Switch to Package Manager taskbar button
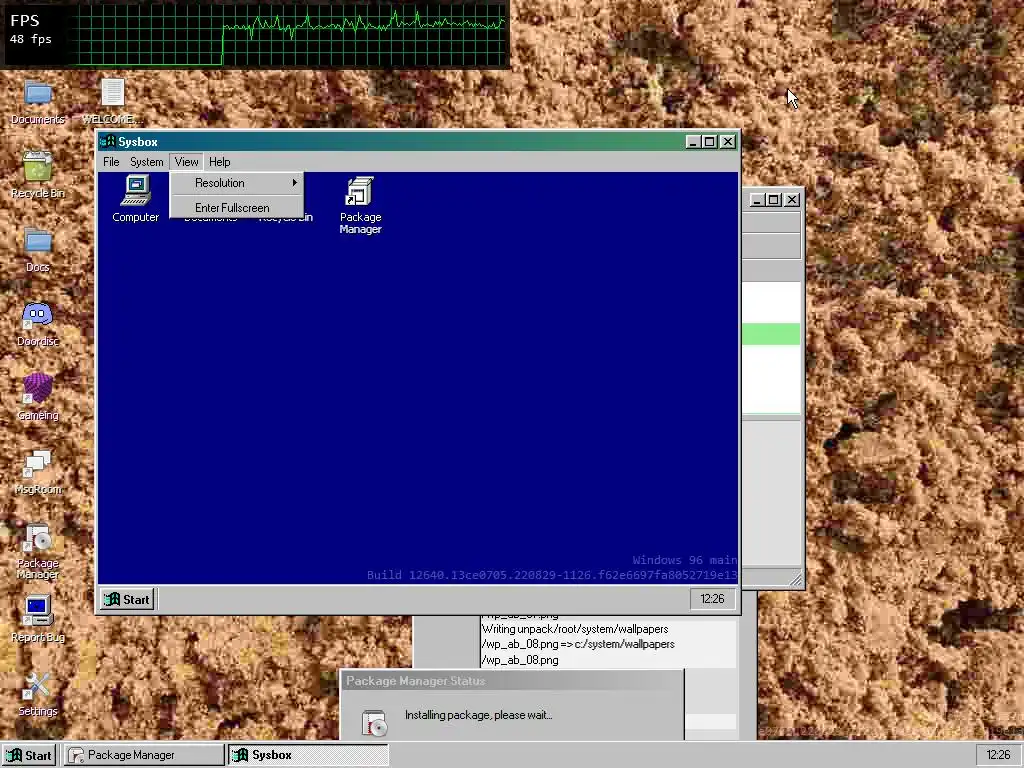This screenshot has width=1024, height=768. click(x=144, y=755)
